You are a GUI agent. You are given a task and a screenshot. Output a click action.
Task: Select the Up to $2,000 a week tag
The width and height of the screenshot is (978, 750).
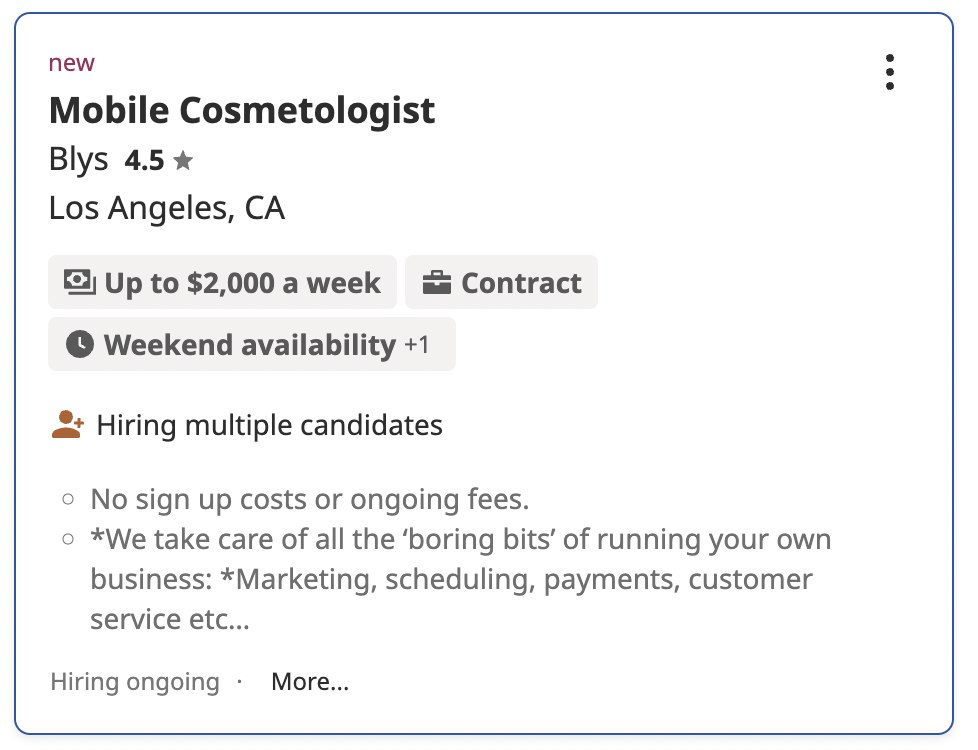point(222,282)
